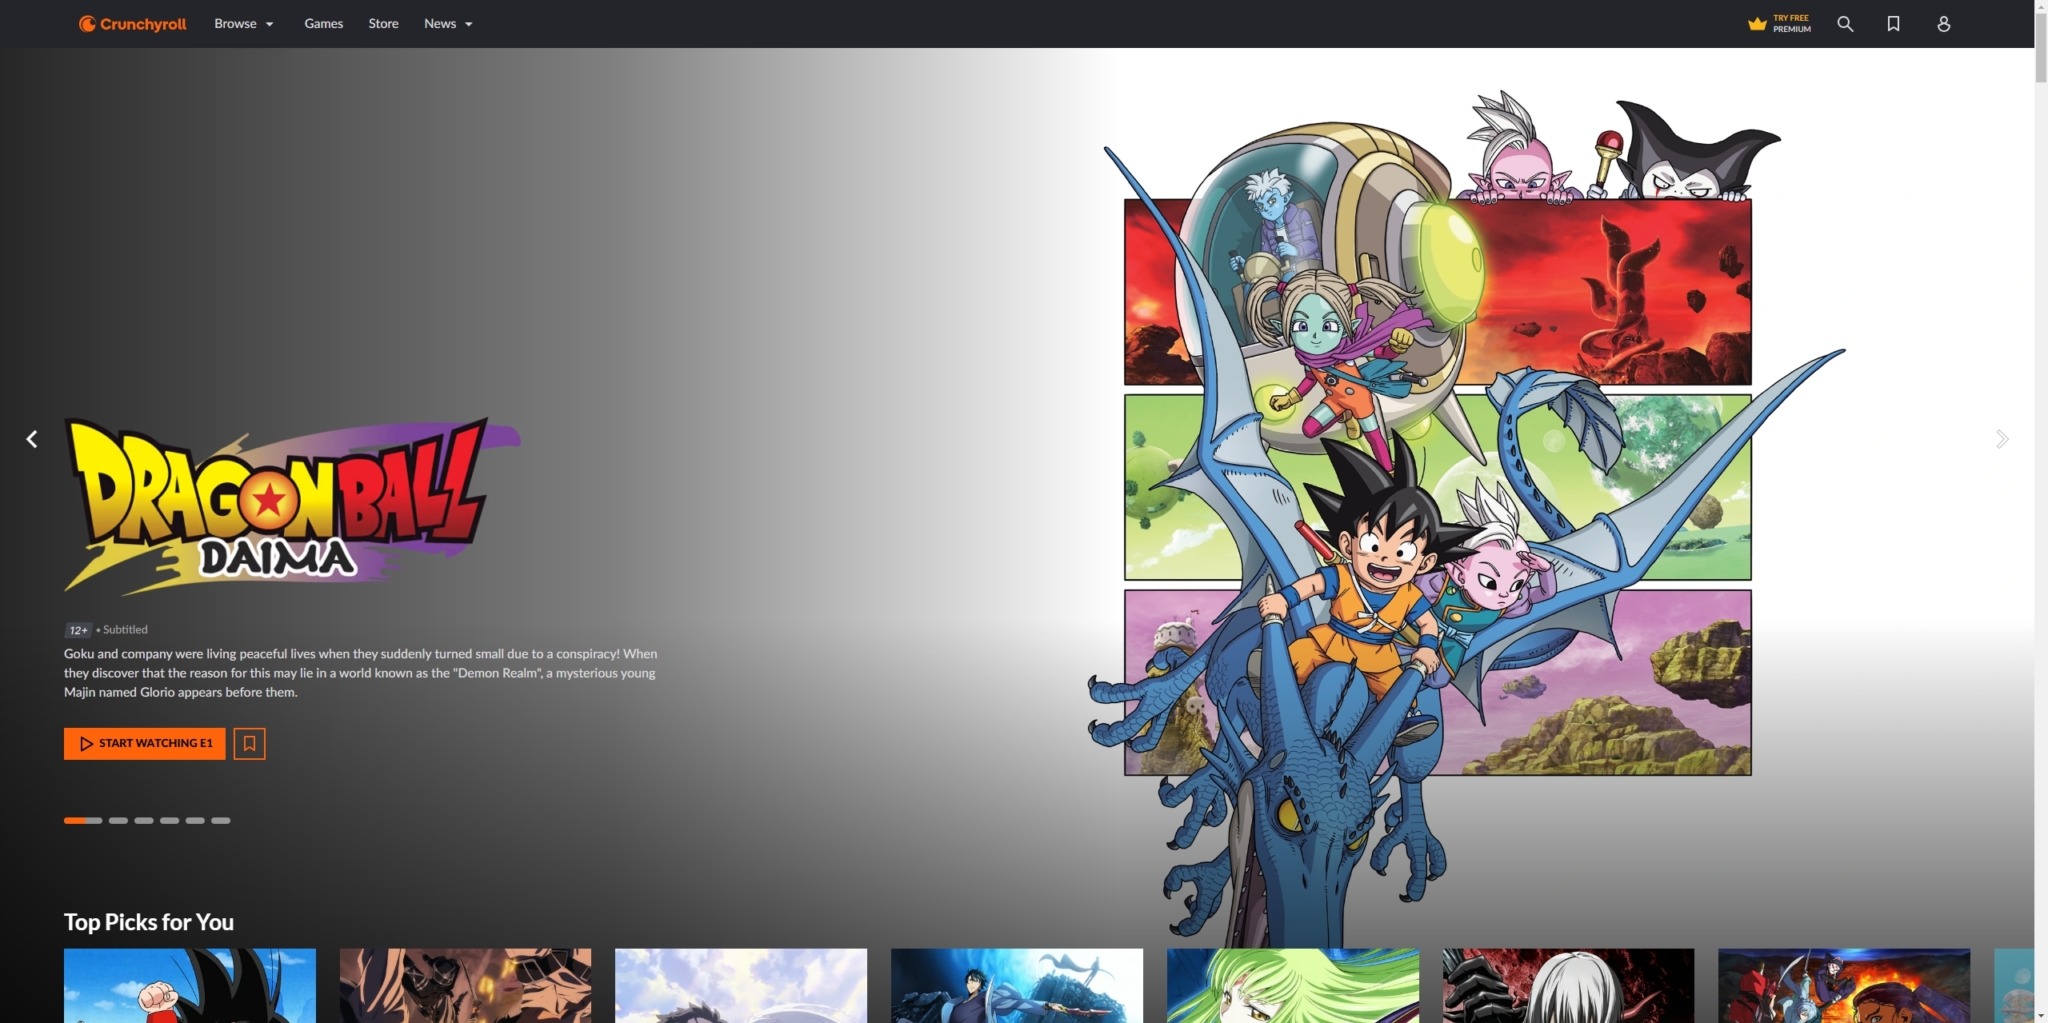Image resolution: width=2048 pixels, height=1023 pixels.
Task: Open the Games menu item
Action: pyautogui.click(x=323, y=24)
